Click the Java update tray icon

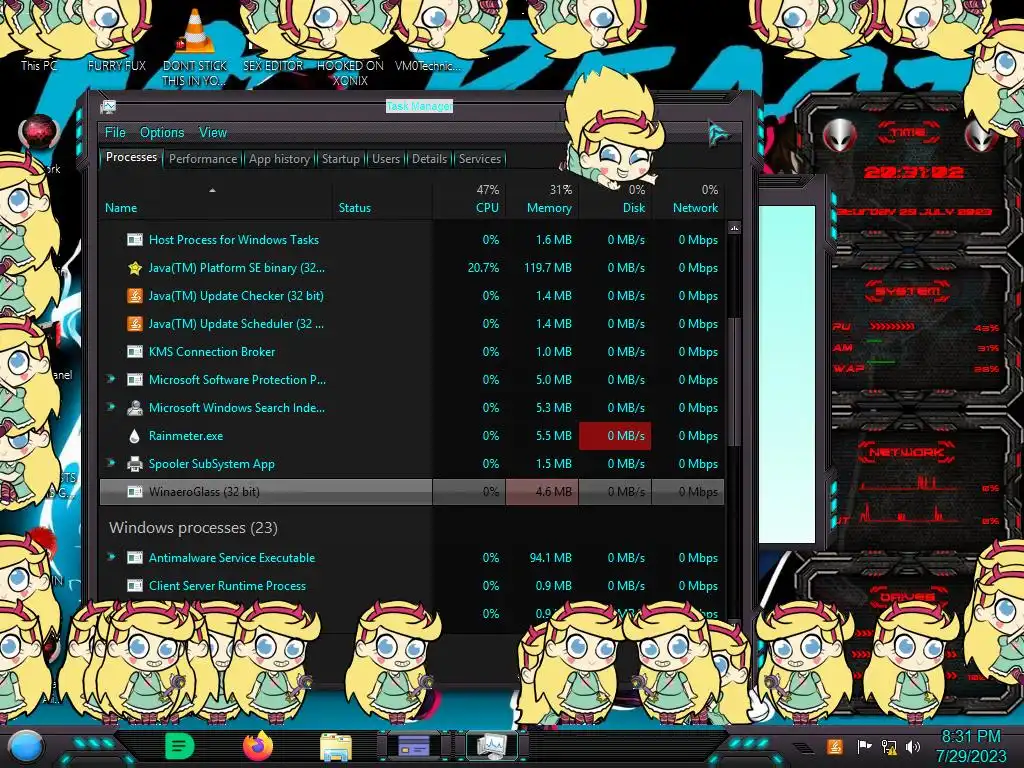835,746
